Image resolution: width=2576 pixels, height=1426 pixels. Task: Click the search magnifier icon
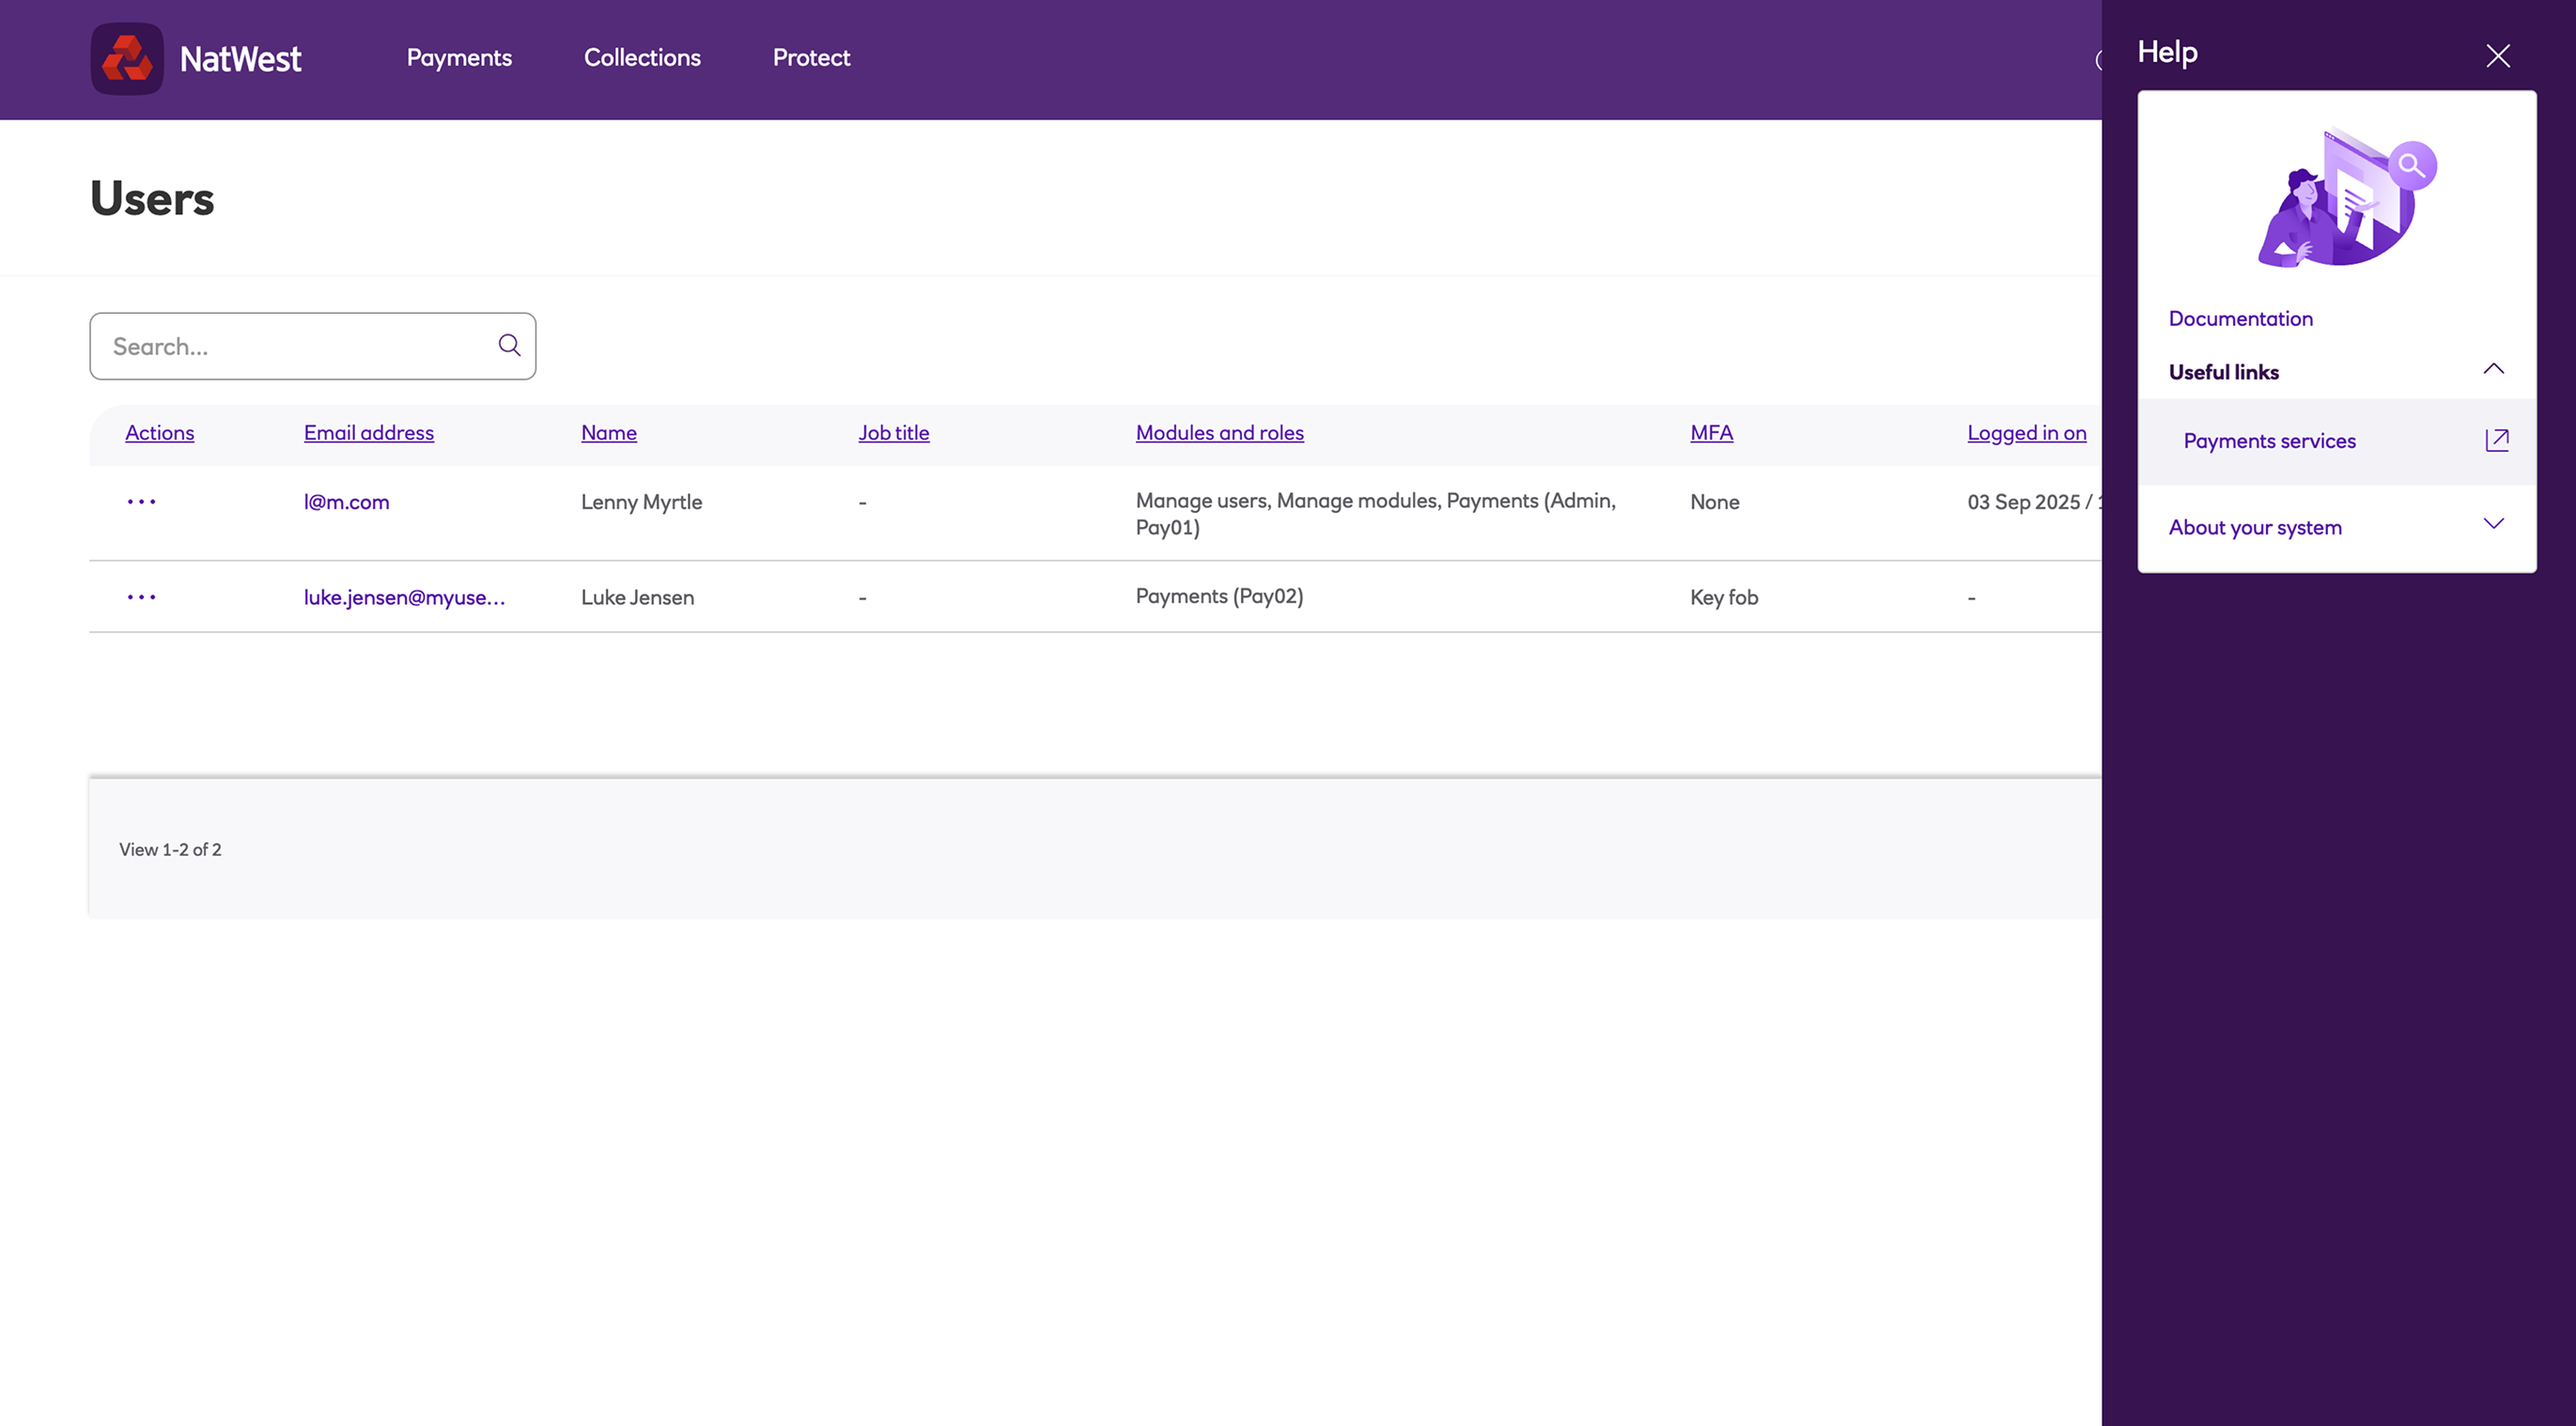509,345
